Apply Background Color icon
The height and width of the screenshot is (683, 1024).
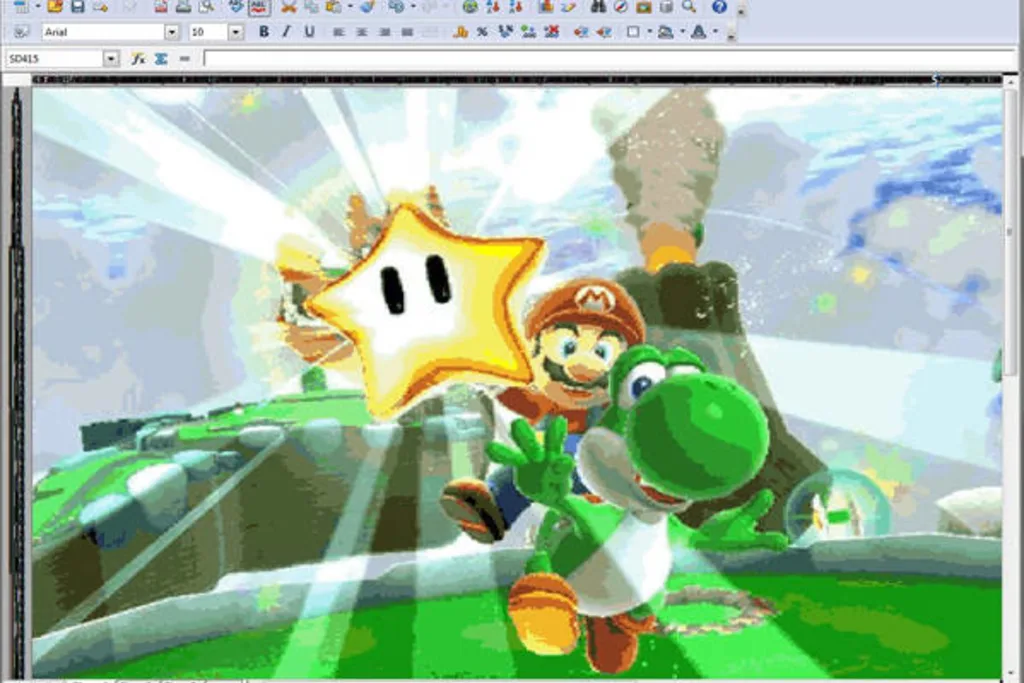pyautogui.click(x=665, y=31)
